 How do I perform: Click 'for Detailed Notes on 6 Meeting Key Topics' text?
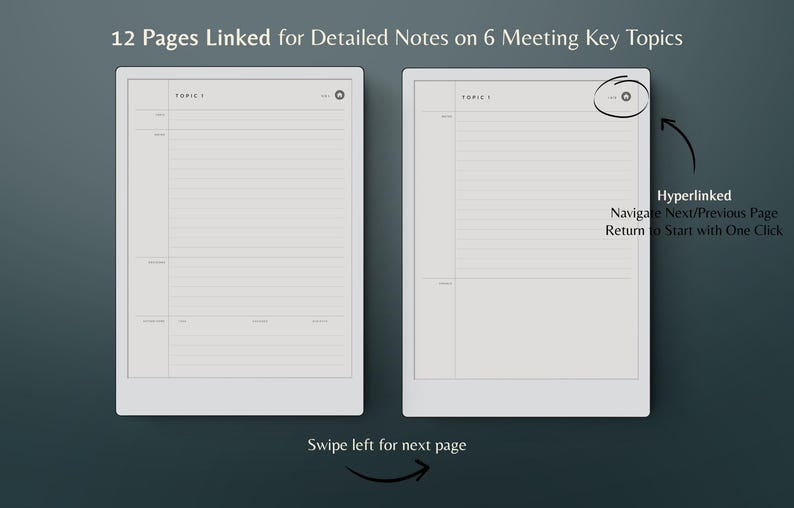(x=480, y=38)
